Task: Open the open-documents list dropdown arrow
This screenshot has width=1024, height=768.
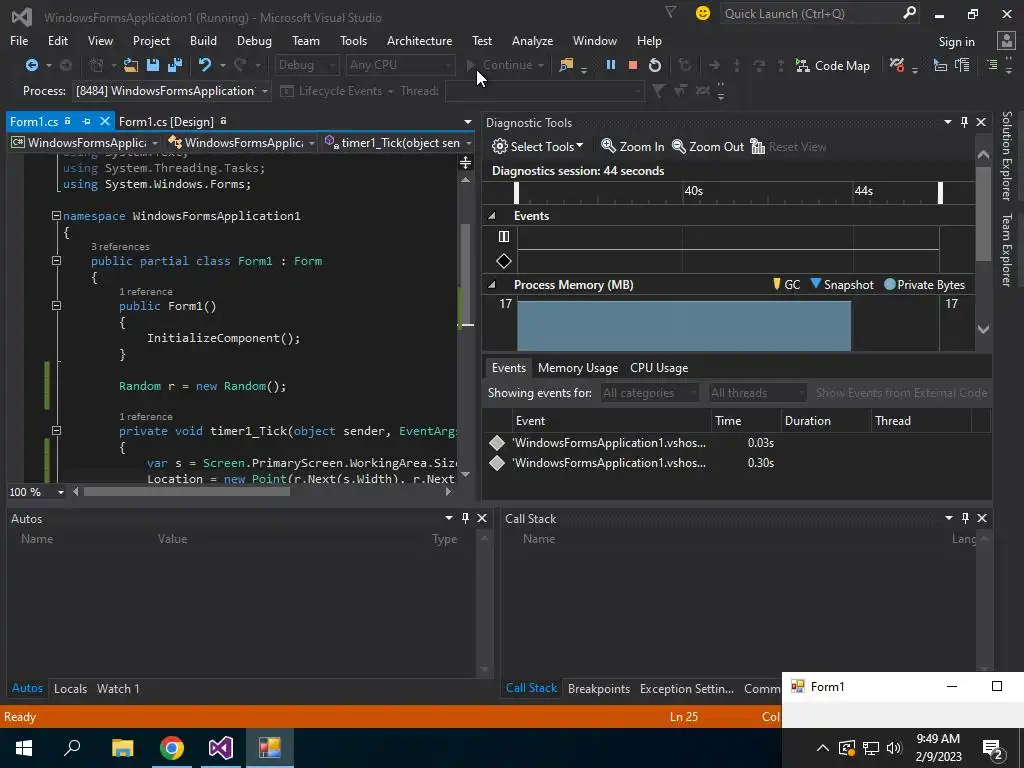Action: [x=468, y=122]
